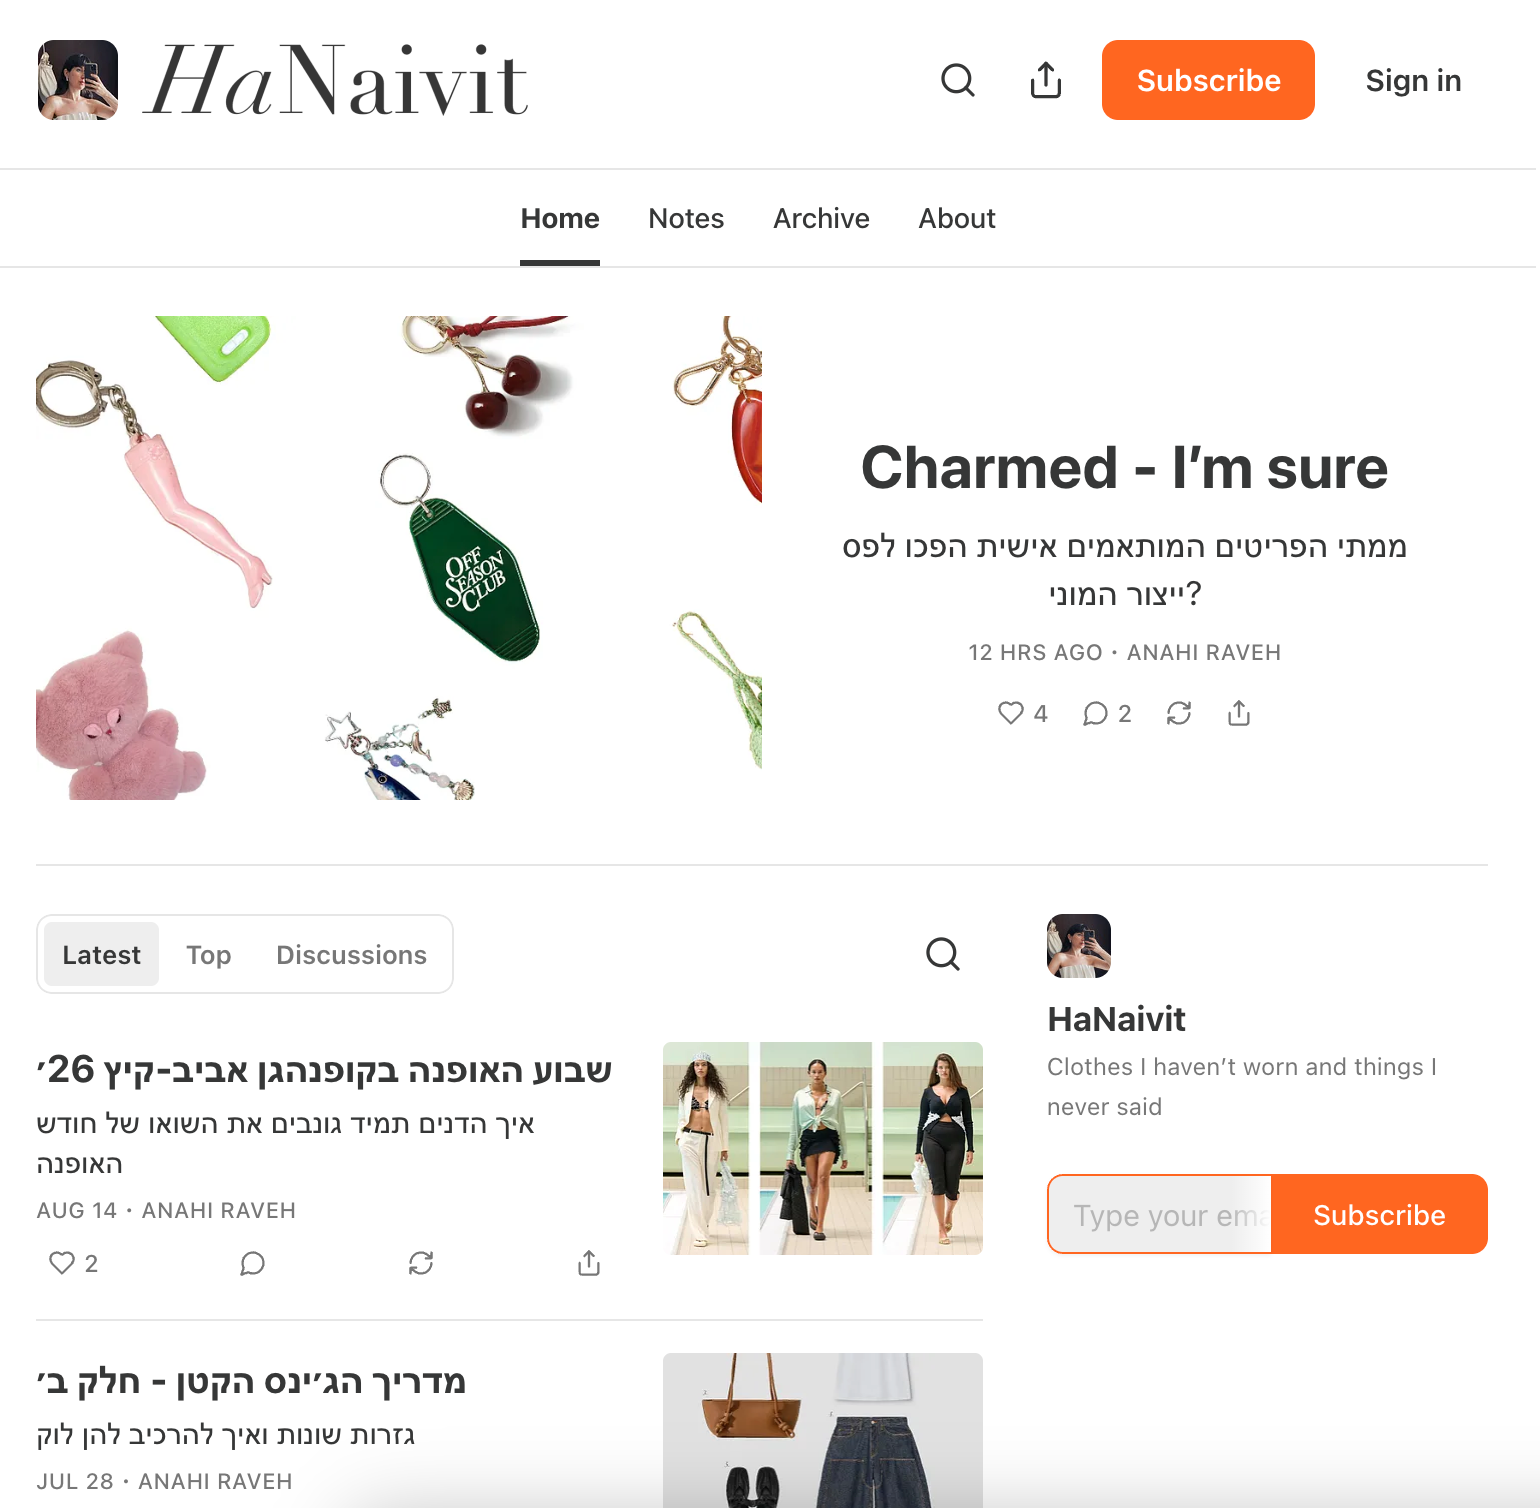Restack the Charmed - I'm sure post
The image size is (1540, 1508).
pos(1179,713)
